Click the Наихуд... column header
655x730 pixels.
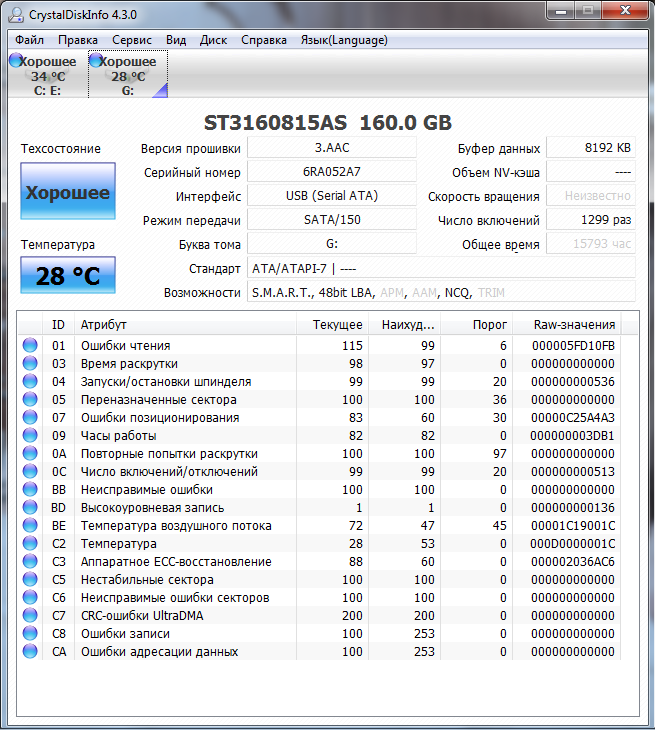[404, 324]
